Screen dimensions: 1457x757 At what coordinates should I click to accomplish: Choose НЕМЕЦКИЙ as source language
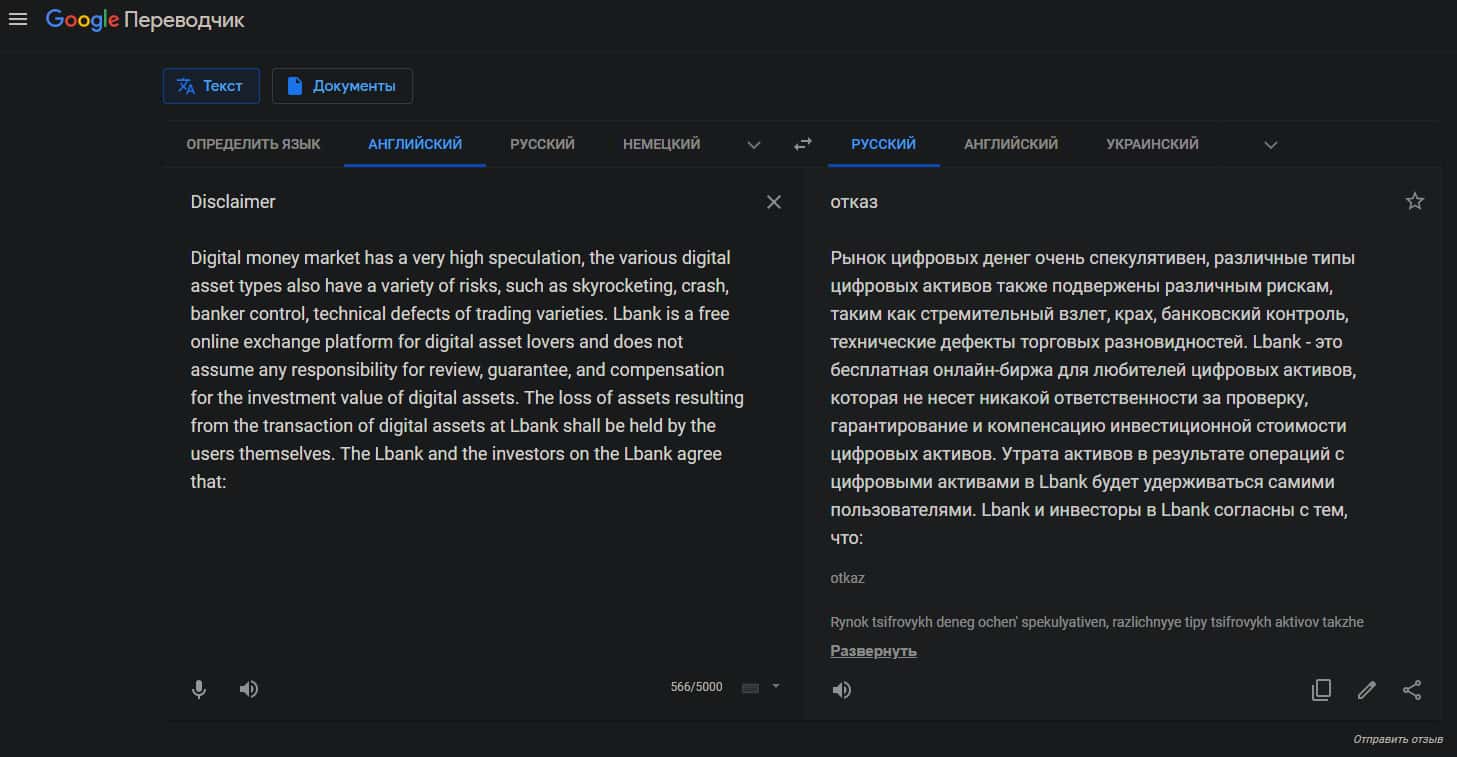[661, 144]
